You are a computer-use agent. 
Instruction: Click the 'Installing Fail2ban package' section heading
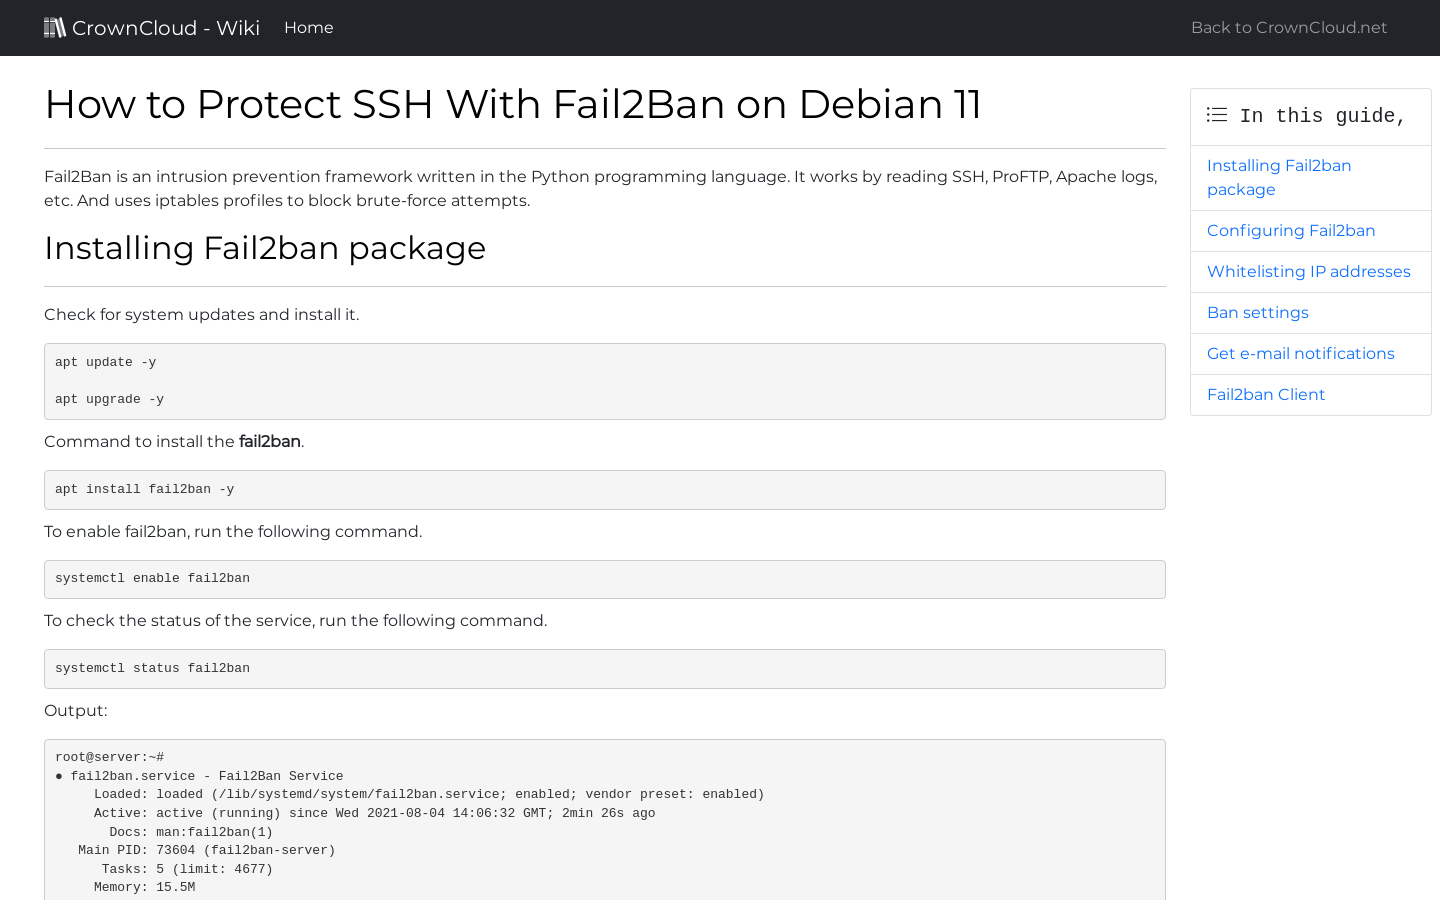(265, 248)
